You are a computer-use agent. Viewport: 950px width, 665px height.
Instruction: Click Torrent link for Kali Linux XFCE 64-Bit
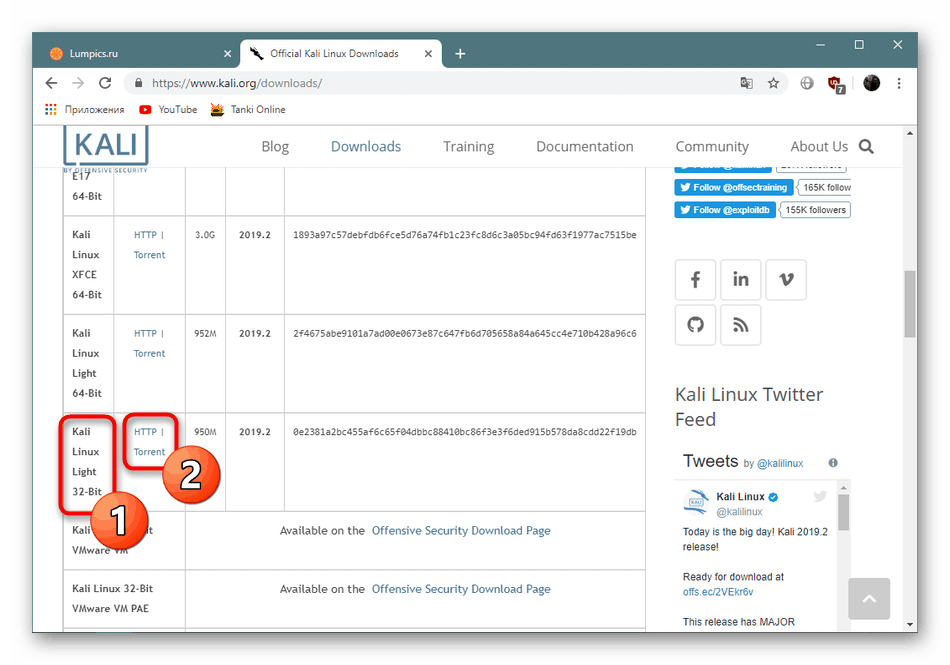149,255
